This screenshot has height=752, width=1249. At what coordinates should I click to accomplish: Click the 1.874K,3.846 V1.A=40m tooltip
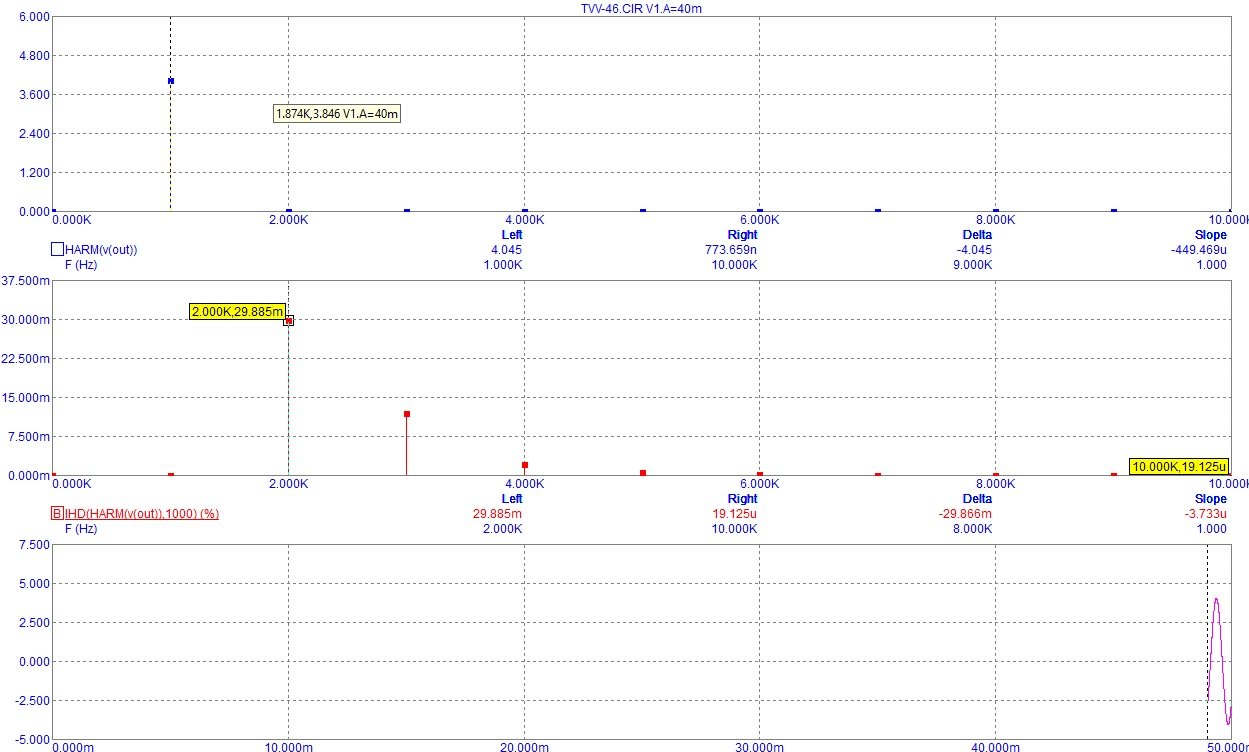tap(337, 114)
